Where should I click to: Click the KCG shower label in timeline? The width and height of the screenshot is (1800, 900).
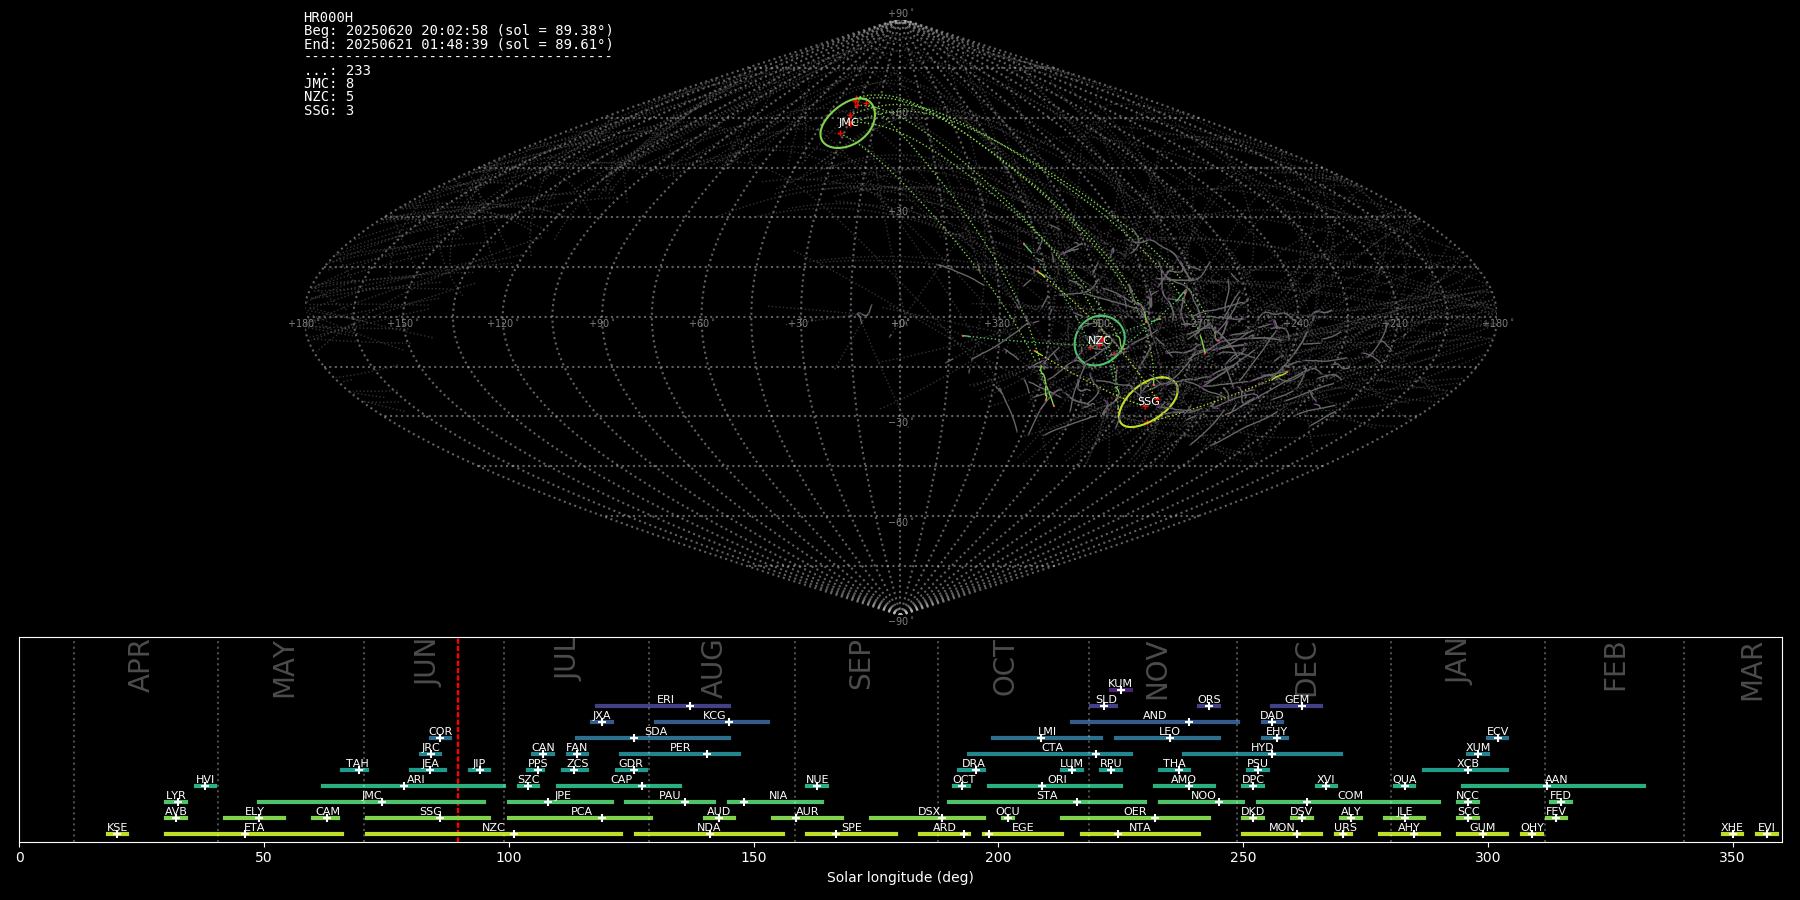(x=714, y=716)
